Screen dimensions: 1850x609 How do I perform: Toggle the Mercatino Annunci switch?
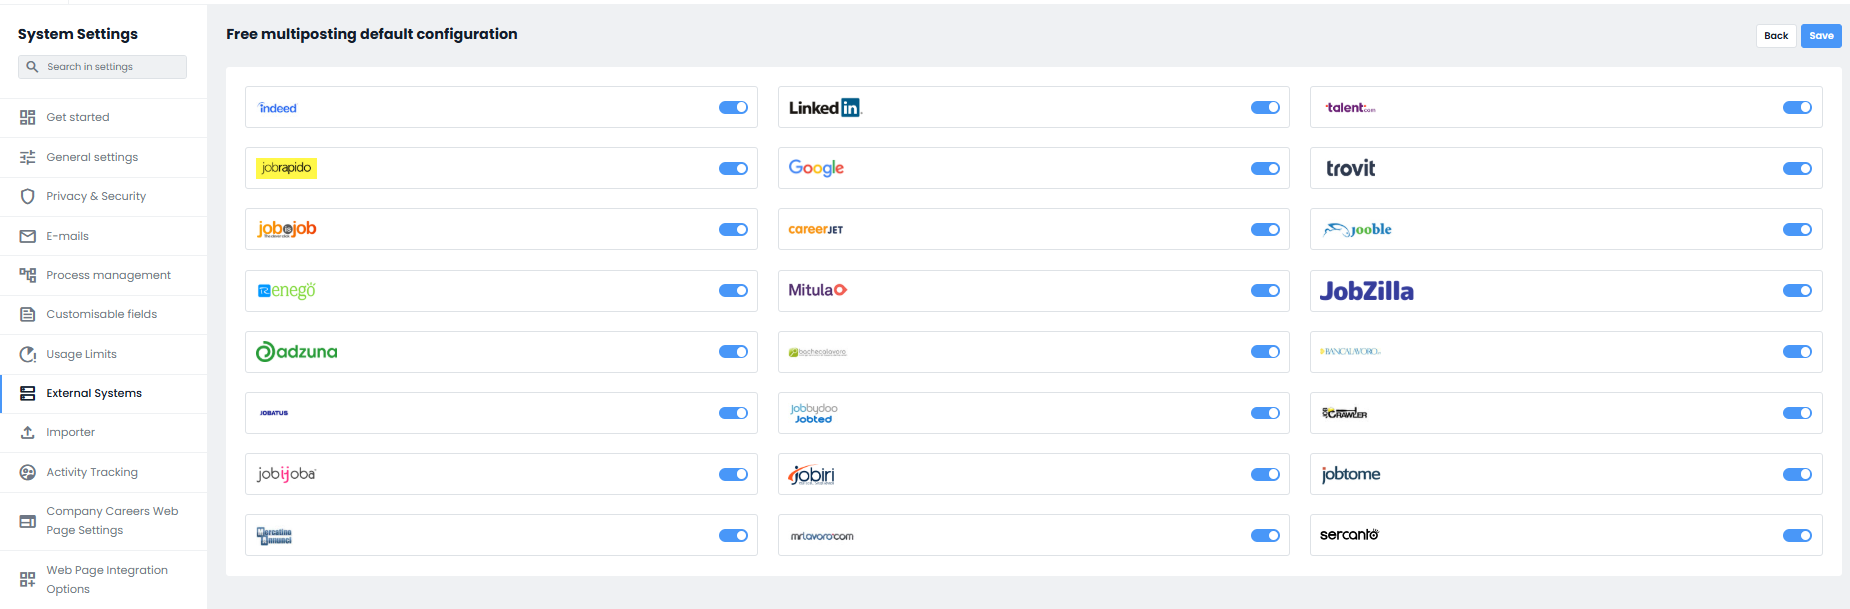733,536
